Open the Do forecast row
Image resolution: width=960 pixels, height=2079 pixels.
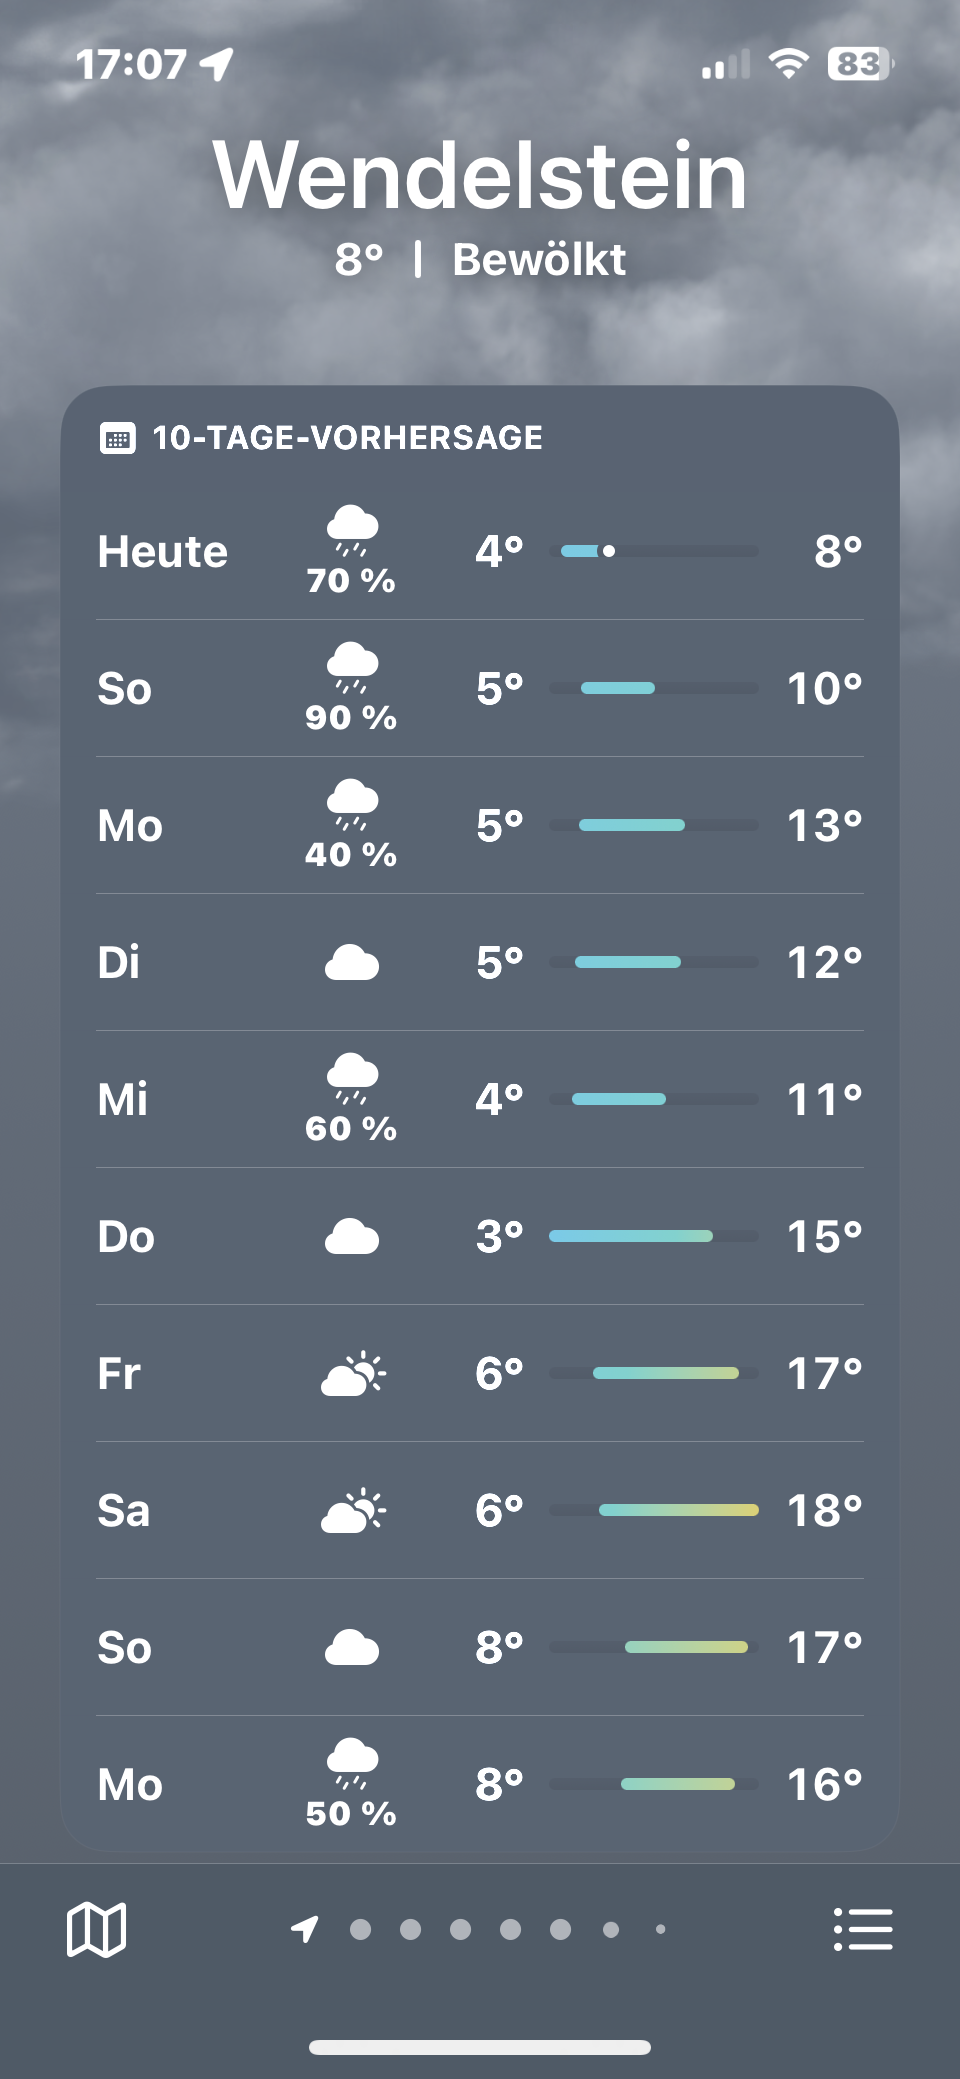(480, 1237)
